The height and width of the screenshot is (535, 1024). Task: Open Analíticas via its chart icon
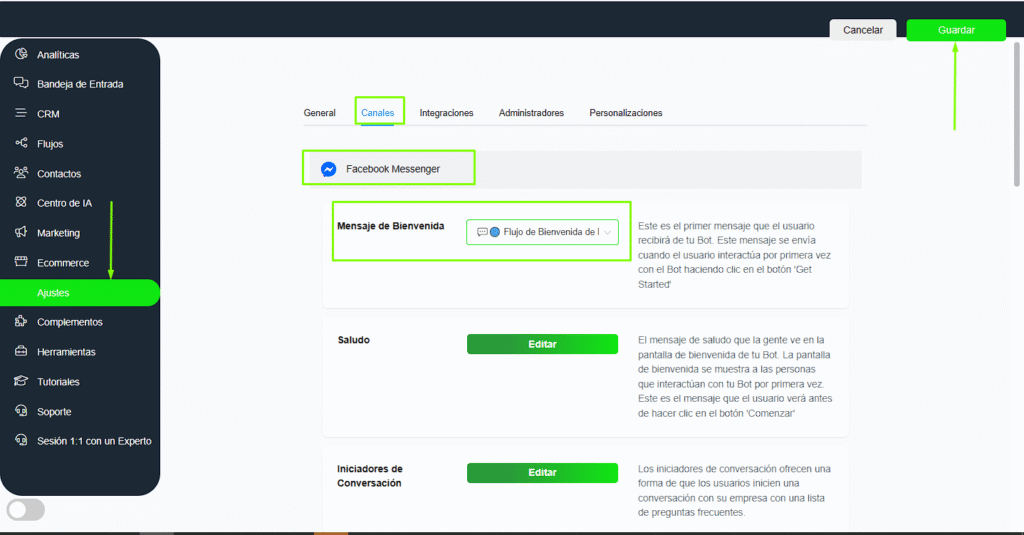[x=21, y=54]
